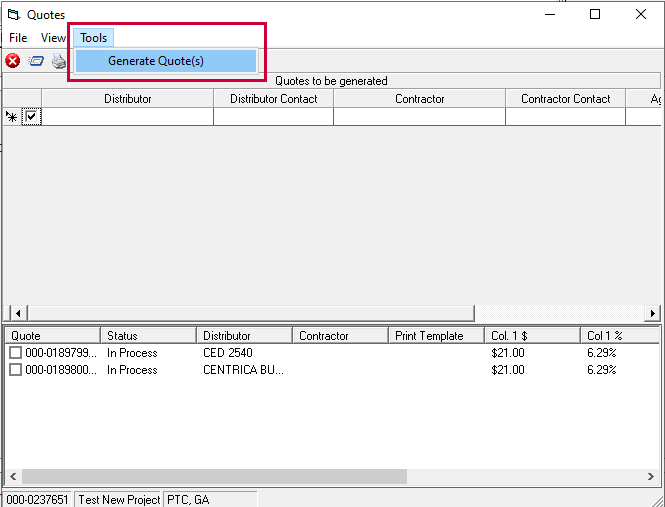665x507 pixels.
Task: Click the red X delete toolbar icon
Action: tap(13, 61)
